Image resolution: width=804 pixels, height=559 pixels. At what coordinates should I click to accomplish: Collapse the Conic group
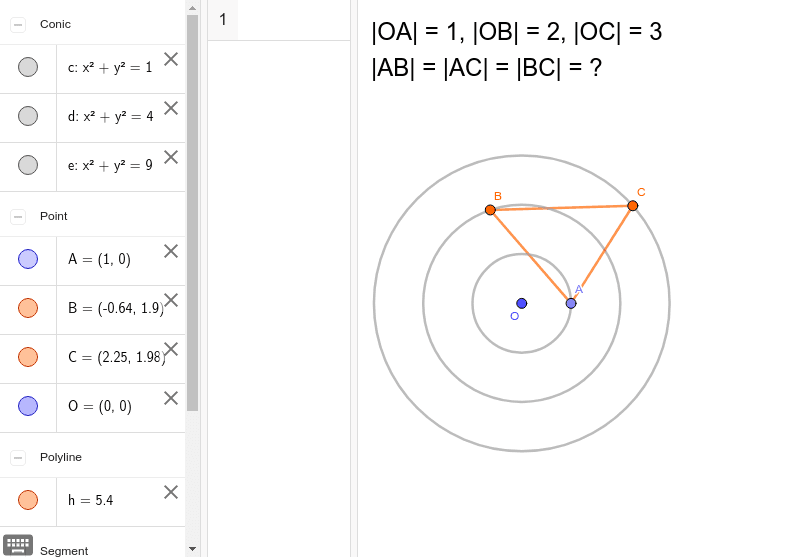(x=18, y=25)
